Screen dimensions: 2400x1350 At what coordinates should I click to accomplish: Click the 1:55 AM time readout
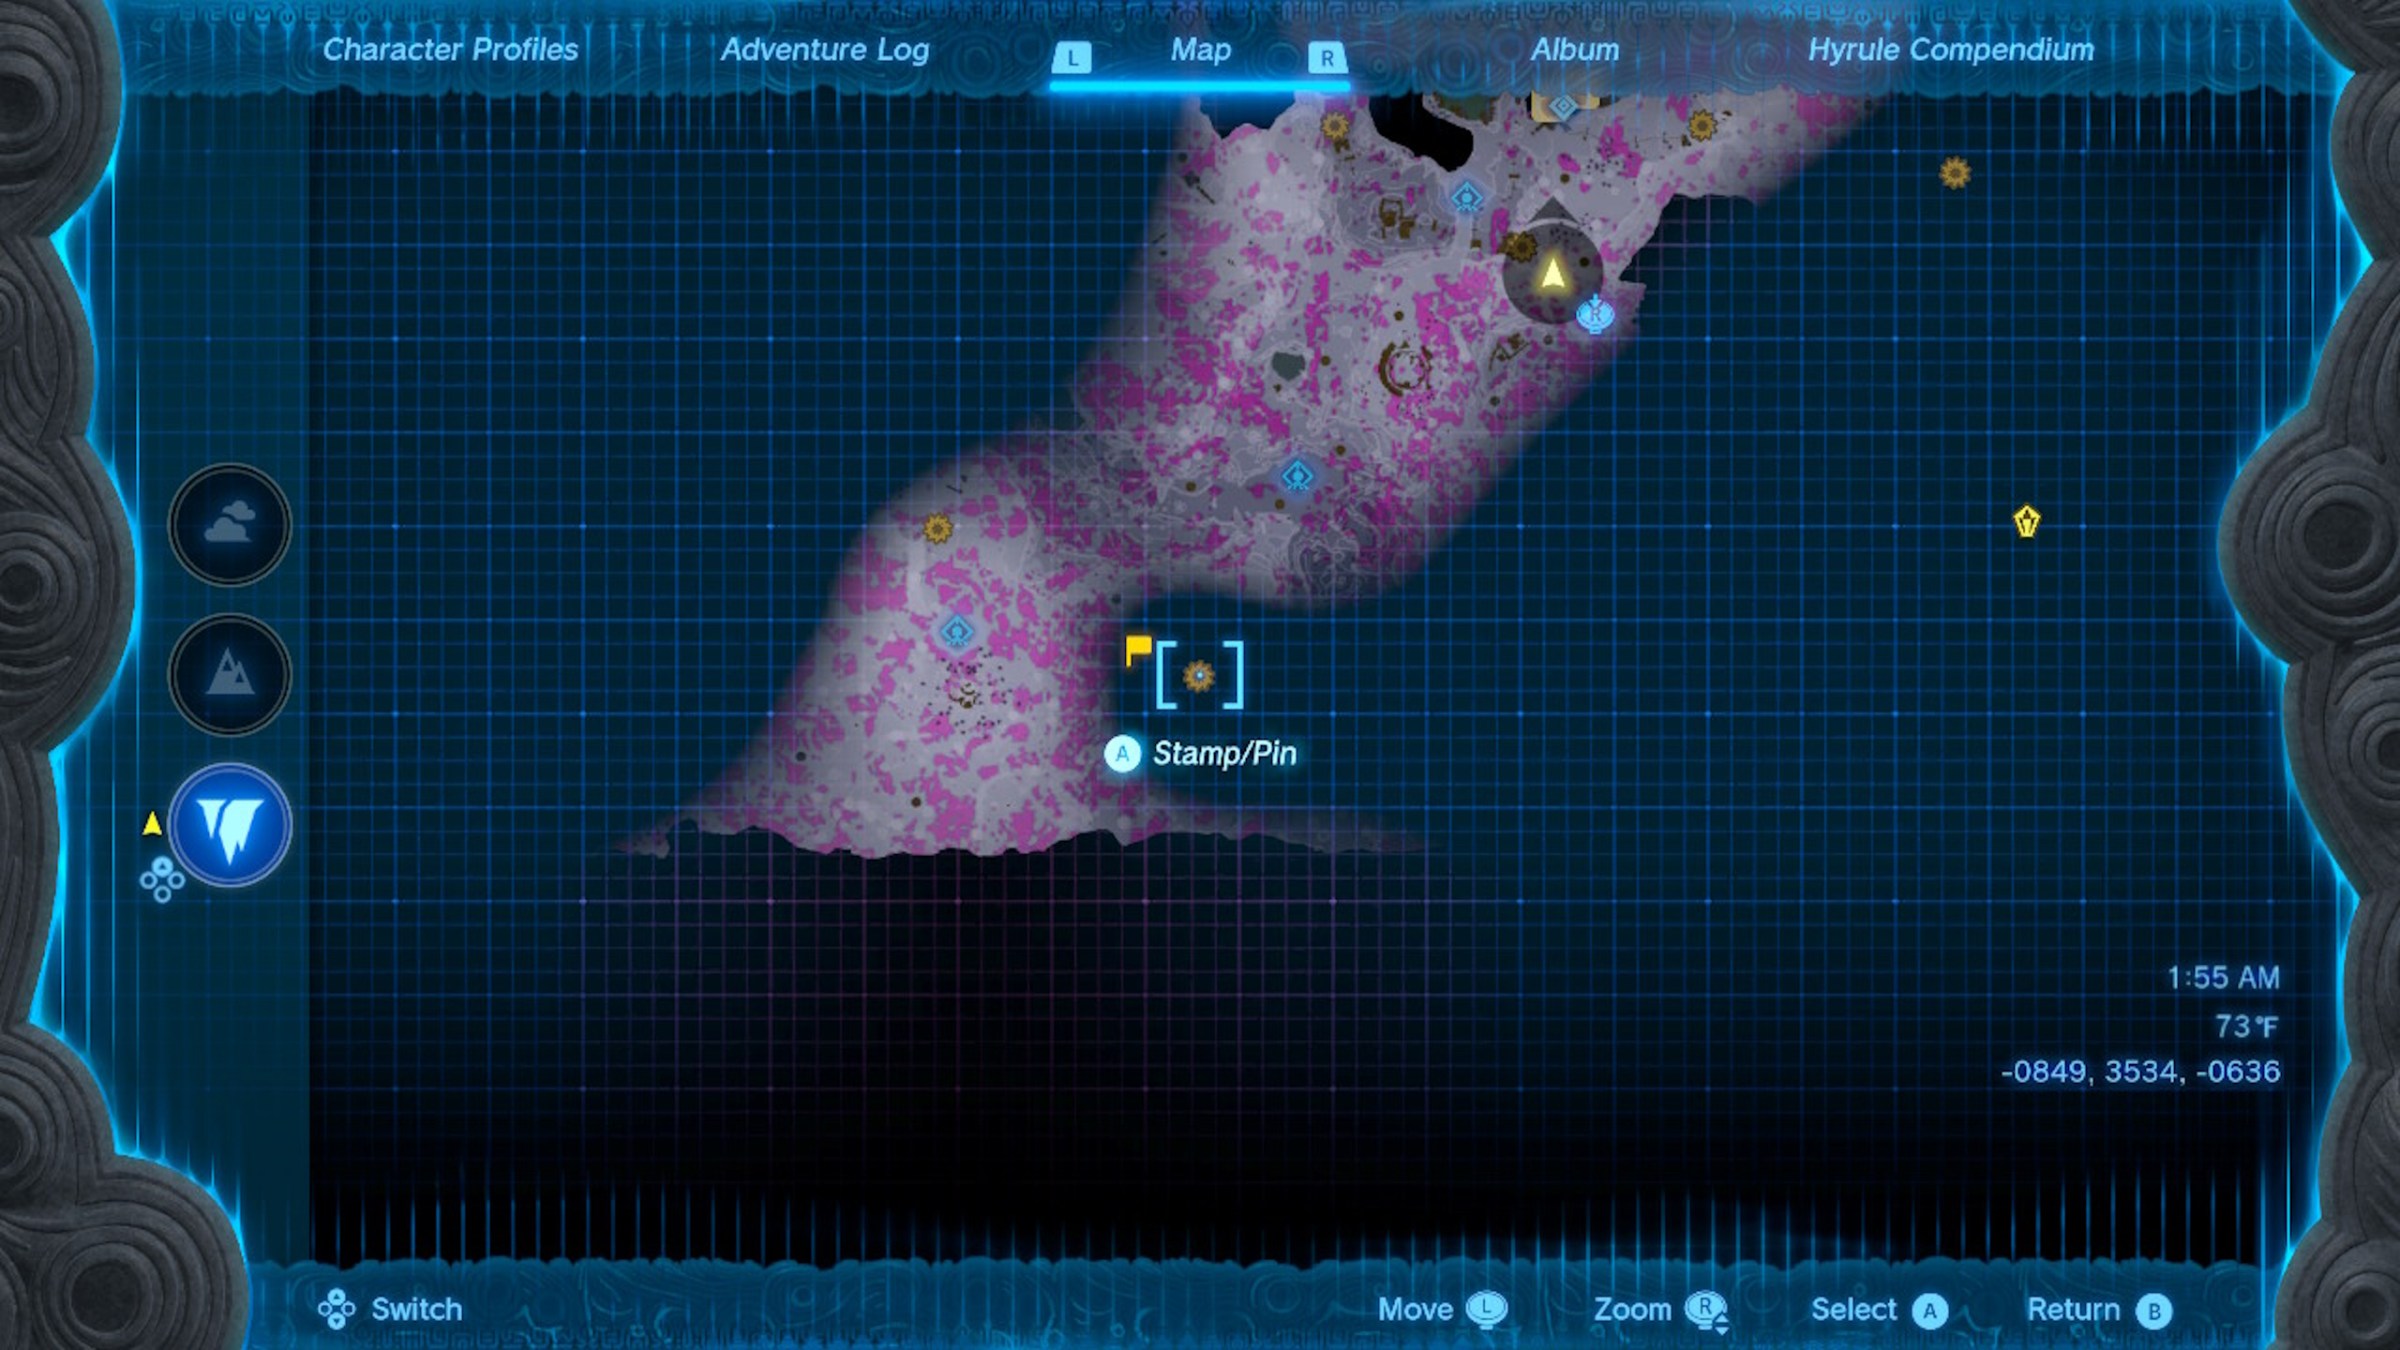(x=2223, y=977)
